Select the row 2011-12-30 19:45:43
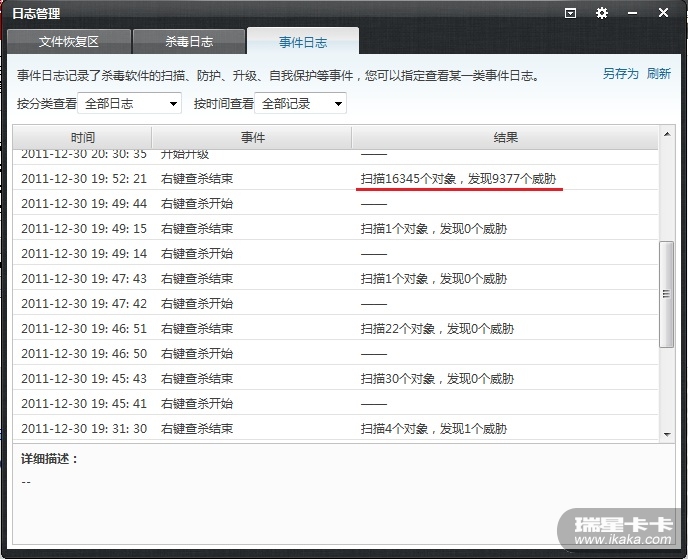 point(336,379)
